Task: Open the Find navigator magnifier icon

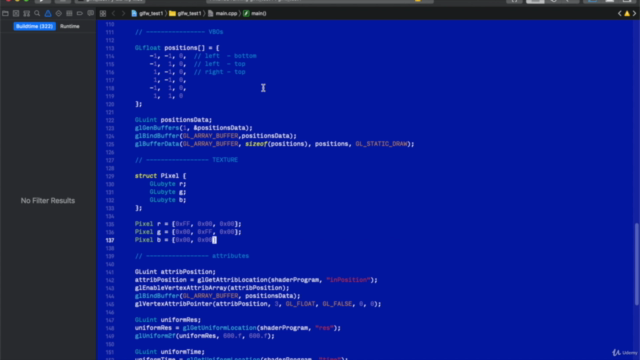Action: click(x=37, y=13)
